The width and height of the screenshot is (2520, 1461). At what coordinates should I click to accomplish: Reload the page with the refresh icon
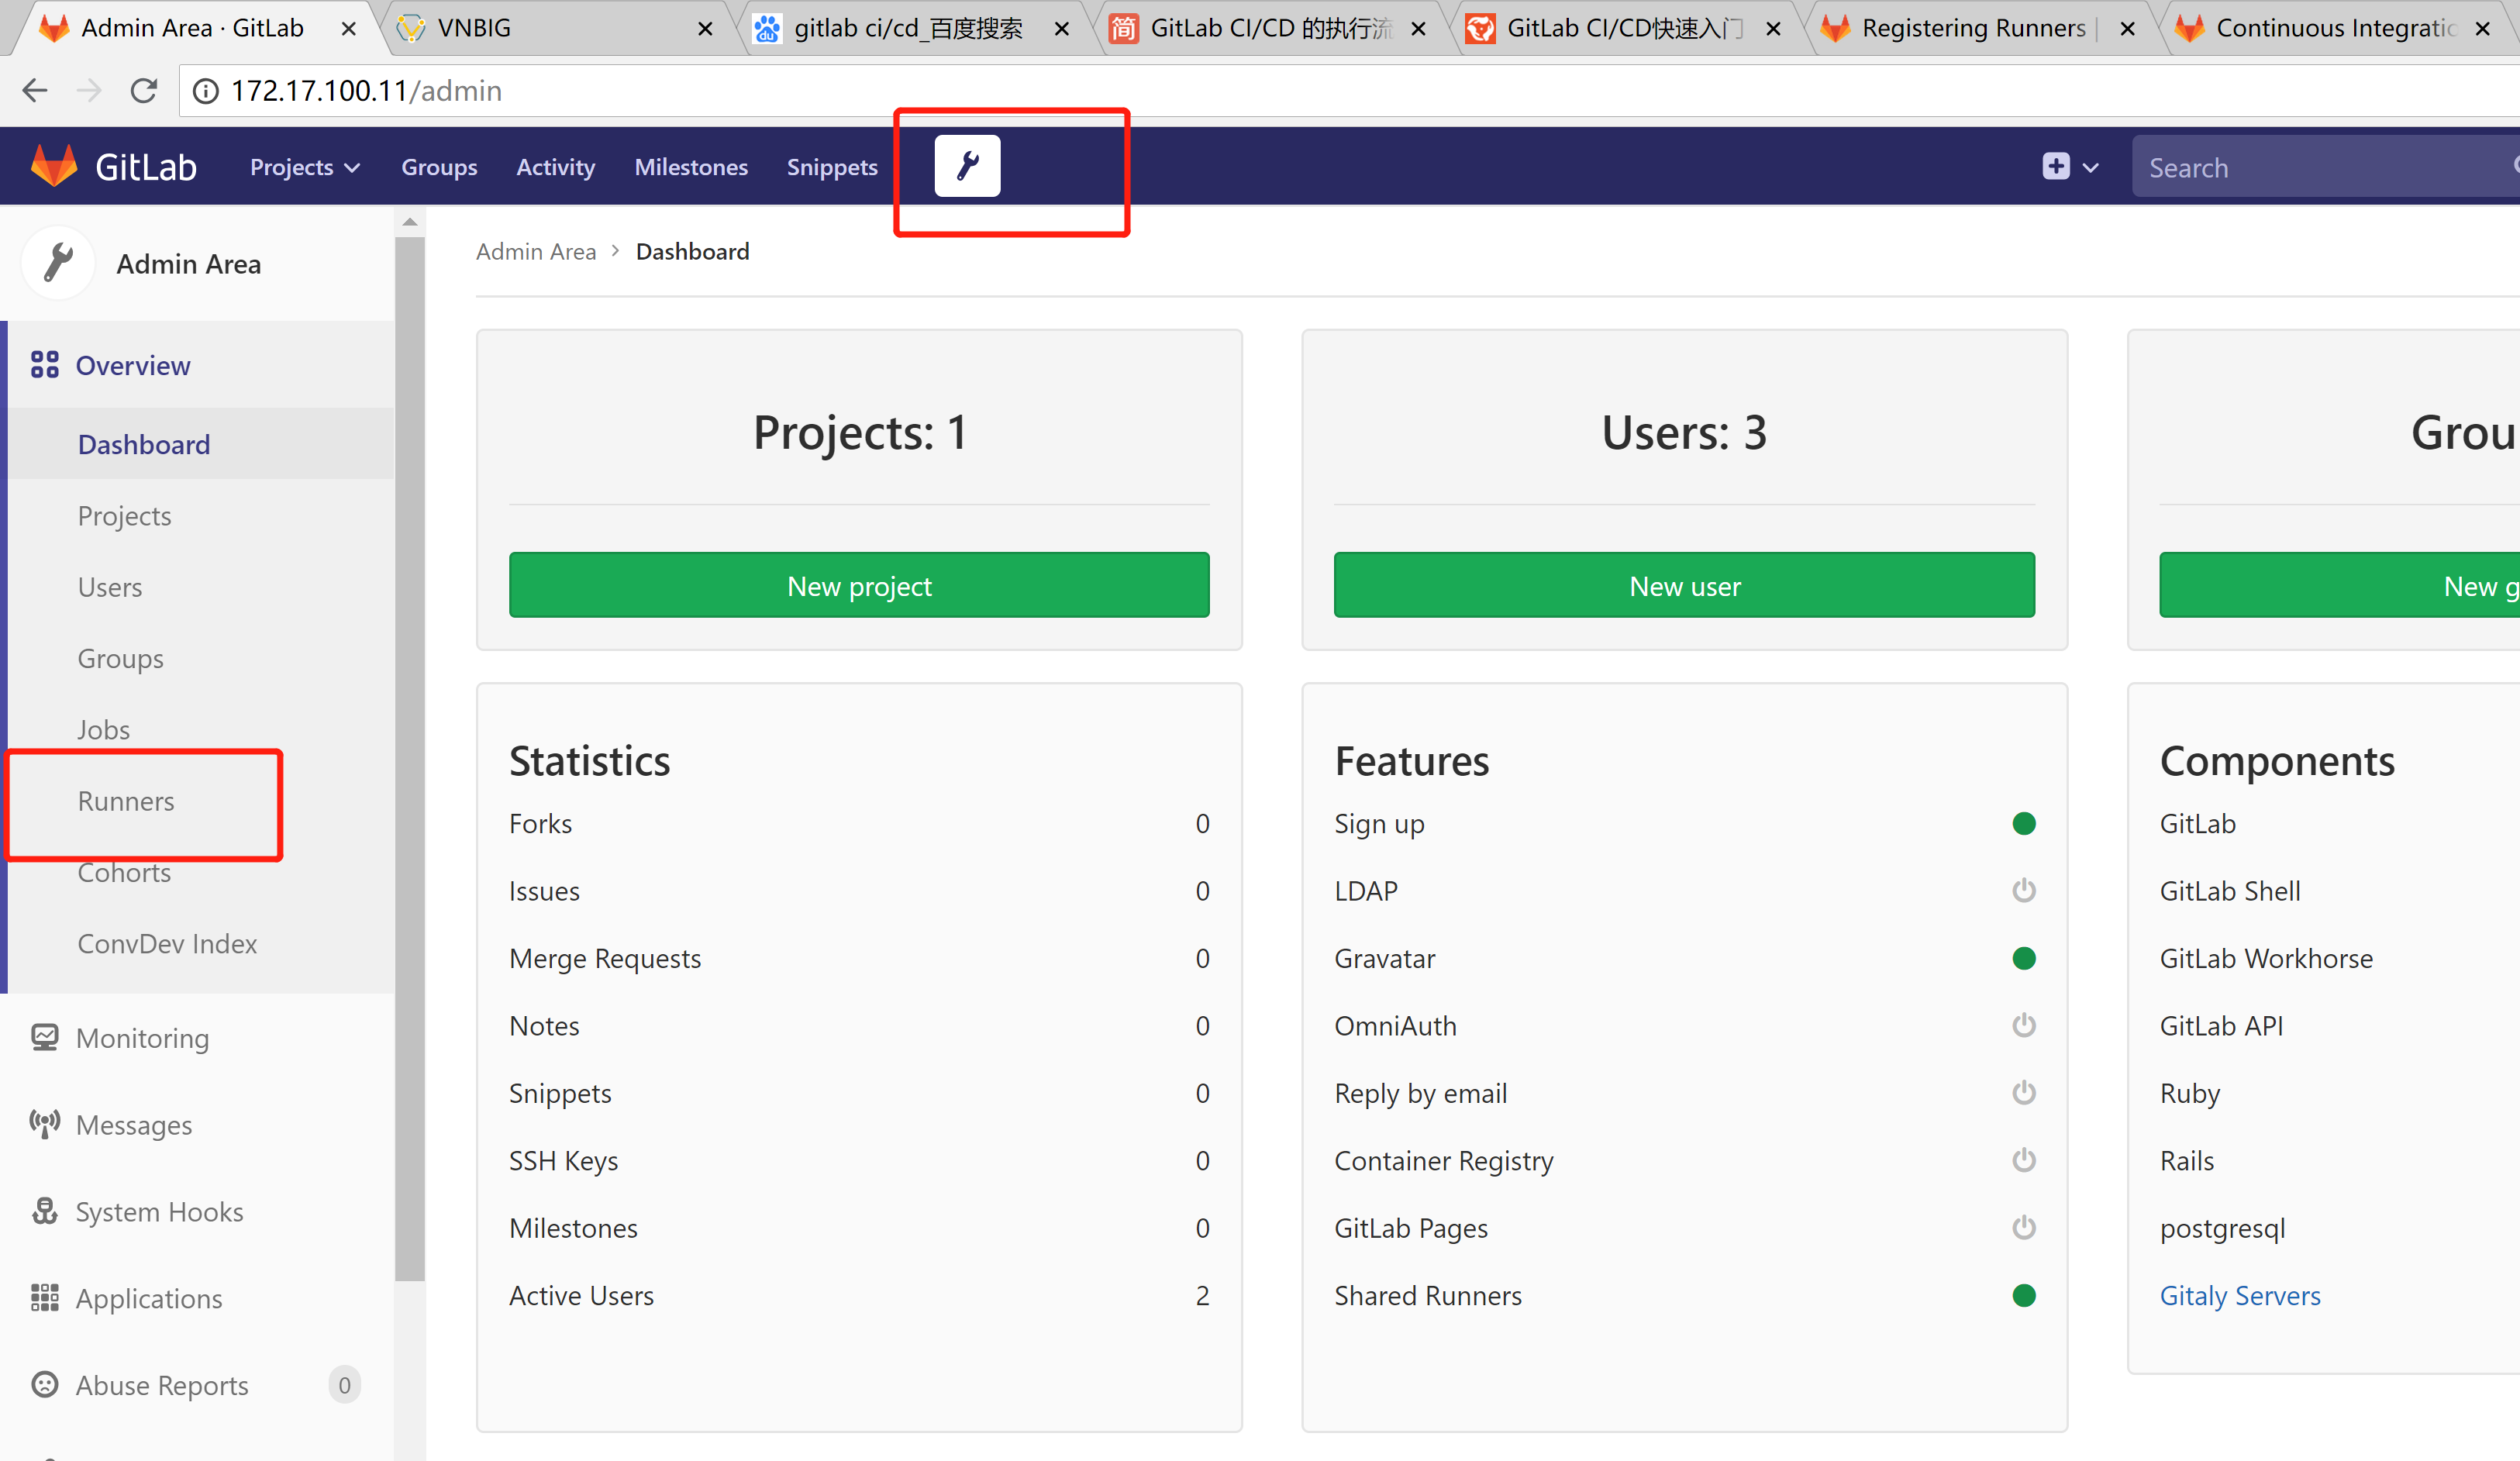coord(144,91)
